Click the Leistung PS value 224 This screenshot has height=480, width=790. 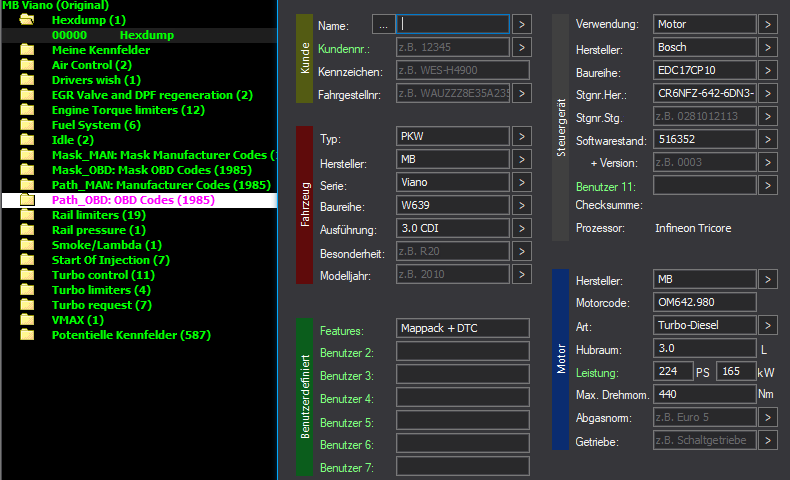(x=673, y=371)
